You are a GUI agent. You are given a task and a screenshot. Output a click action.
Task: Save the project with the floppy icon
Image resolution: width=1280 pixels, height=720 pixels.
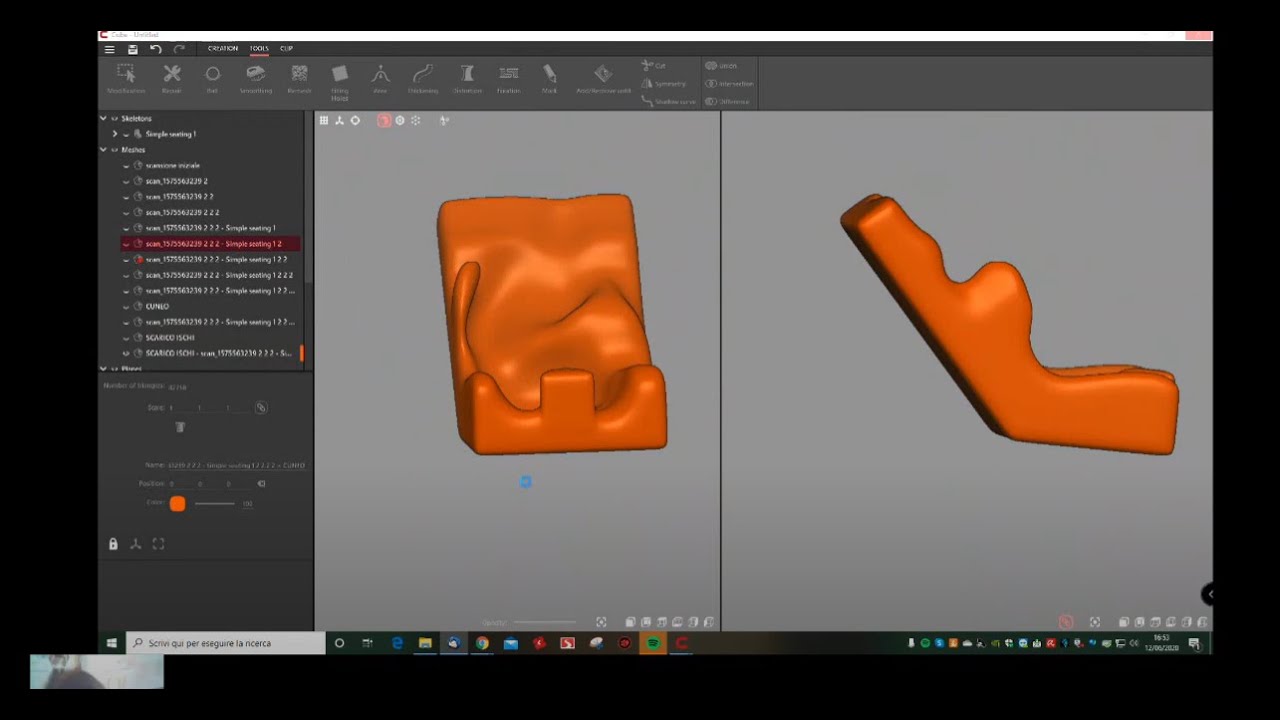[132, 49]
